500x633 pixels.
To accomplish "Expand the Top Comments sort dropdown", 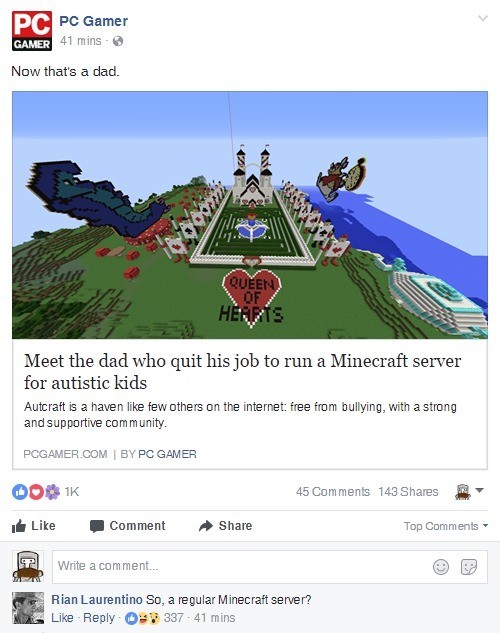I will [x=446, y=526].
